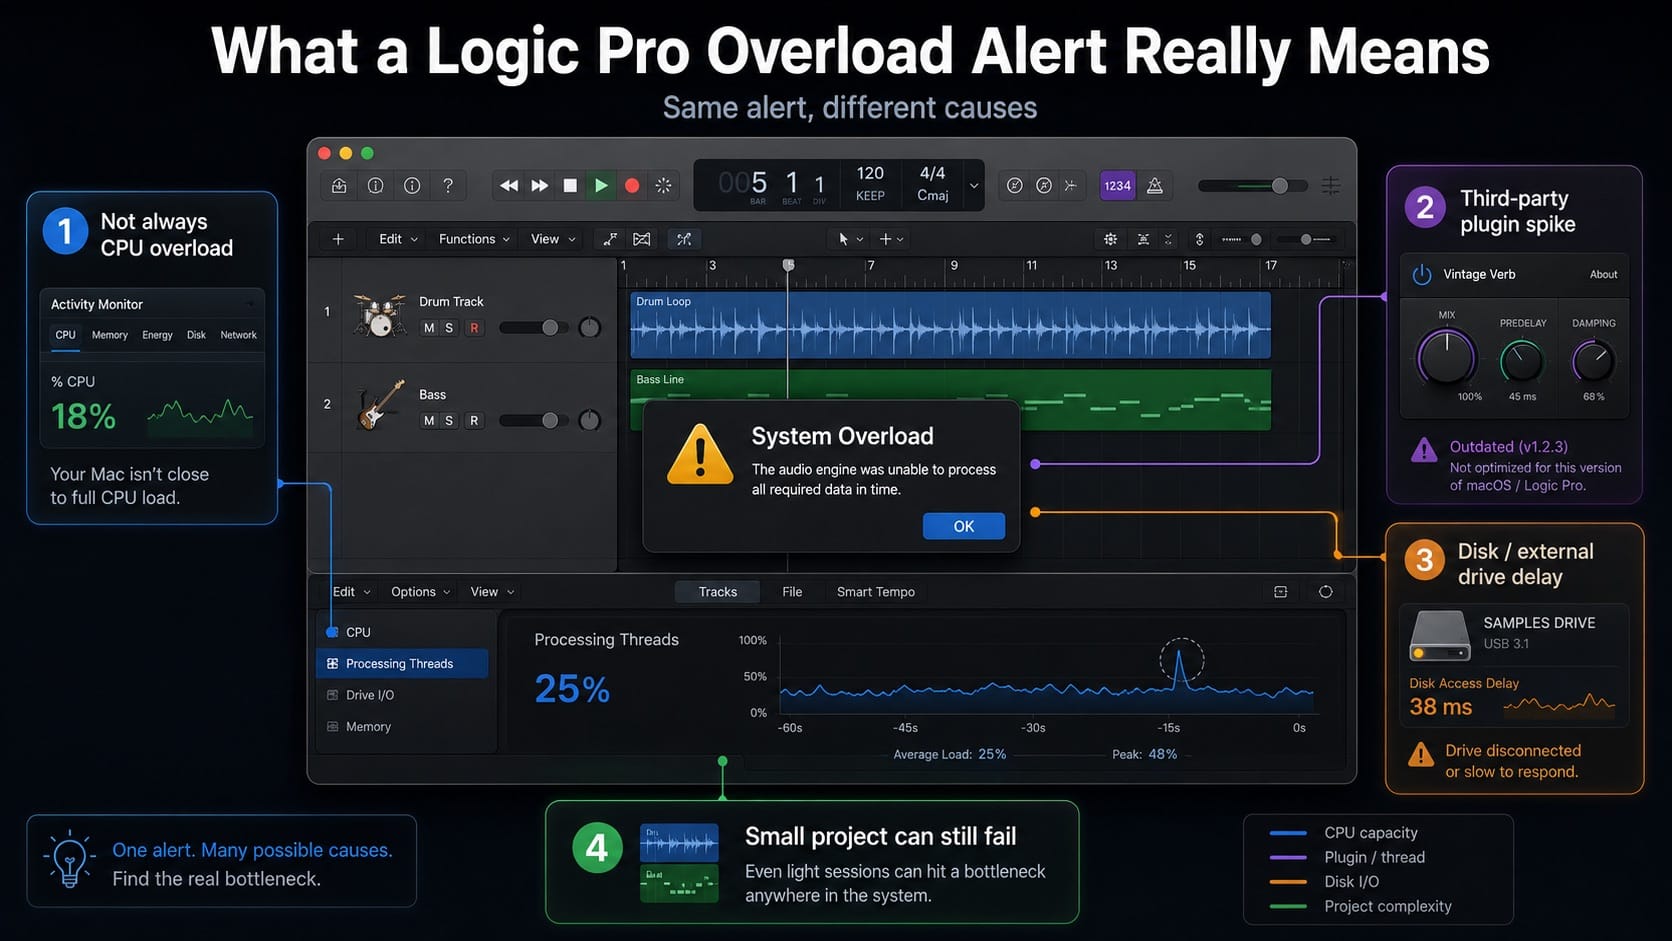Click the Fast Forward transport button
The width and height of the screenshot is (1672, 941).
pyautogui.click(x=540, y=186)
